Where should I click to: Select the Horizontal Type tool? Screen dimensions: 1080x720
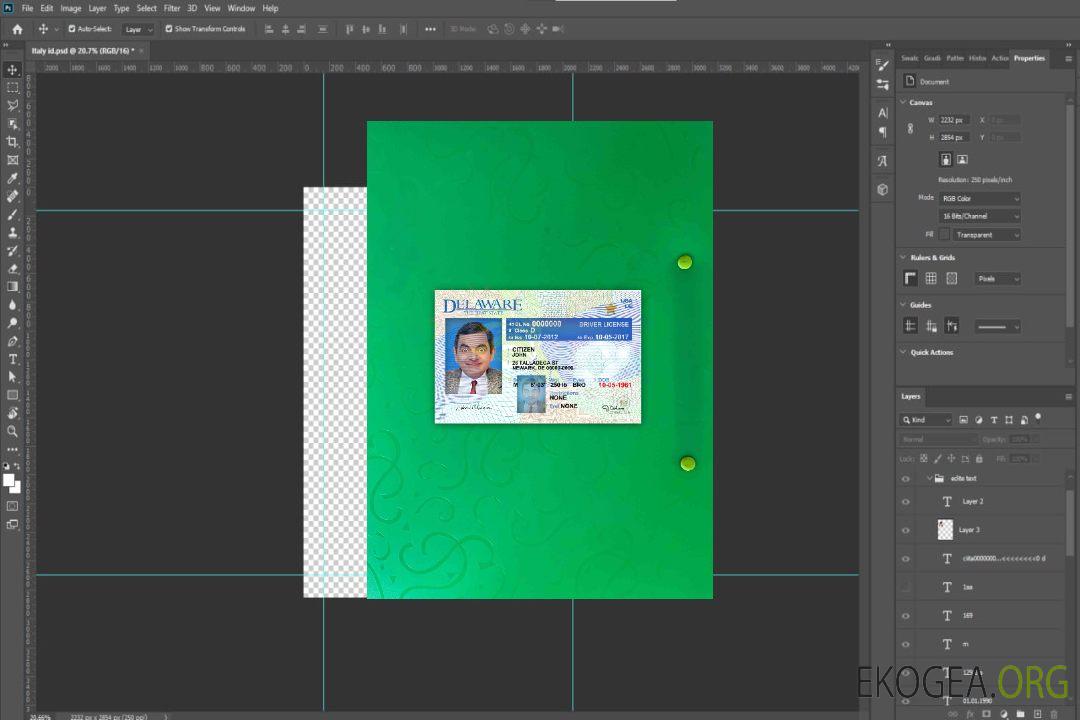click(13, 359)
